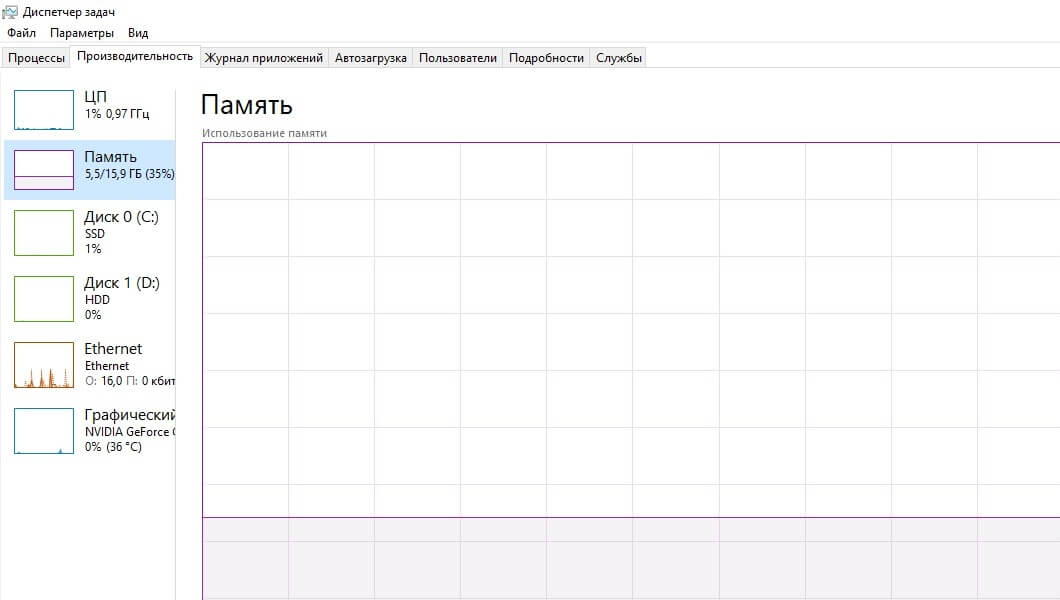Click the Память mini graph thumbnail

(x=44, y=170)
